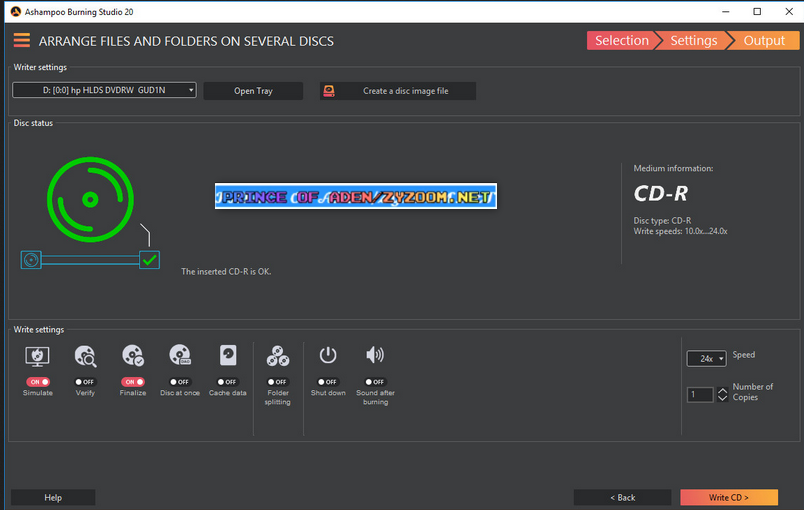Click Create a disc image file
Viewport: 804px width, 510px height.
398,91
